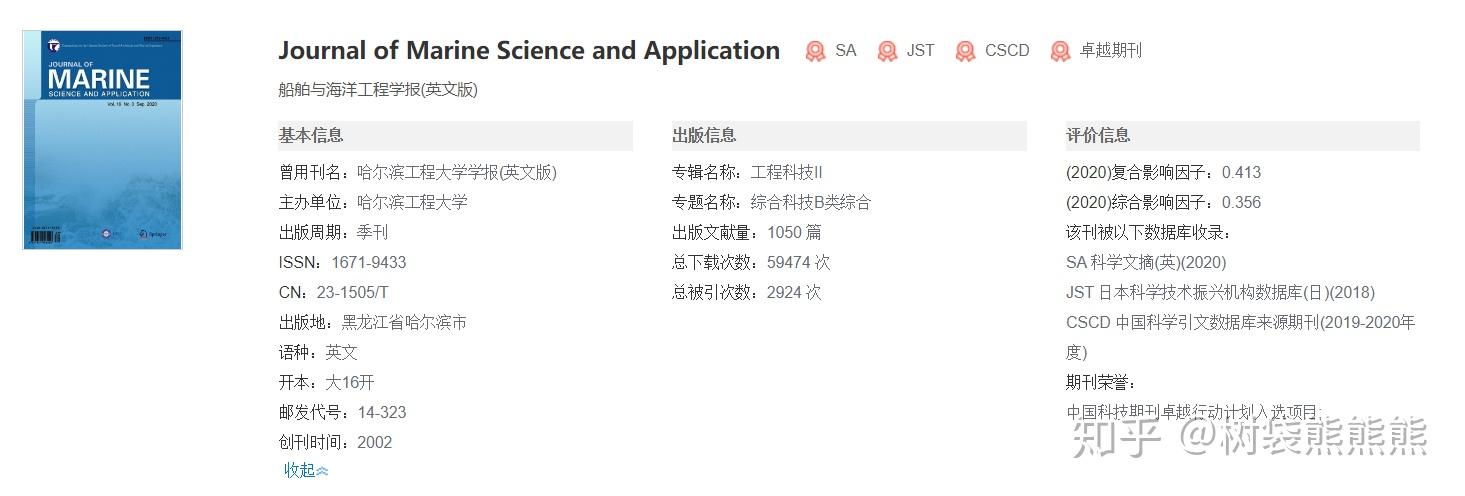Viewport: 1465px width, 496px height.
Task: Select the 专辑名称 工程科技II row
Action: (747, 172)
